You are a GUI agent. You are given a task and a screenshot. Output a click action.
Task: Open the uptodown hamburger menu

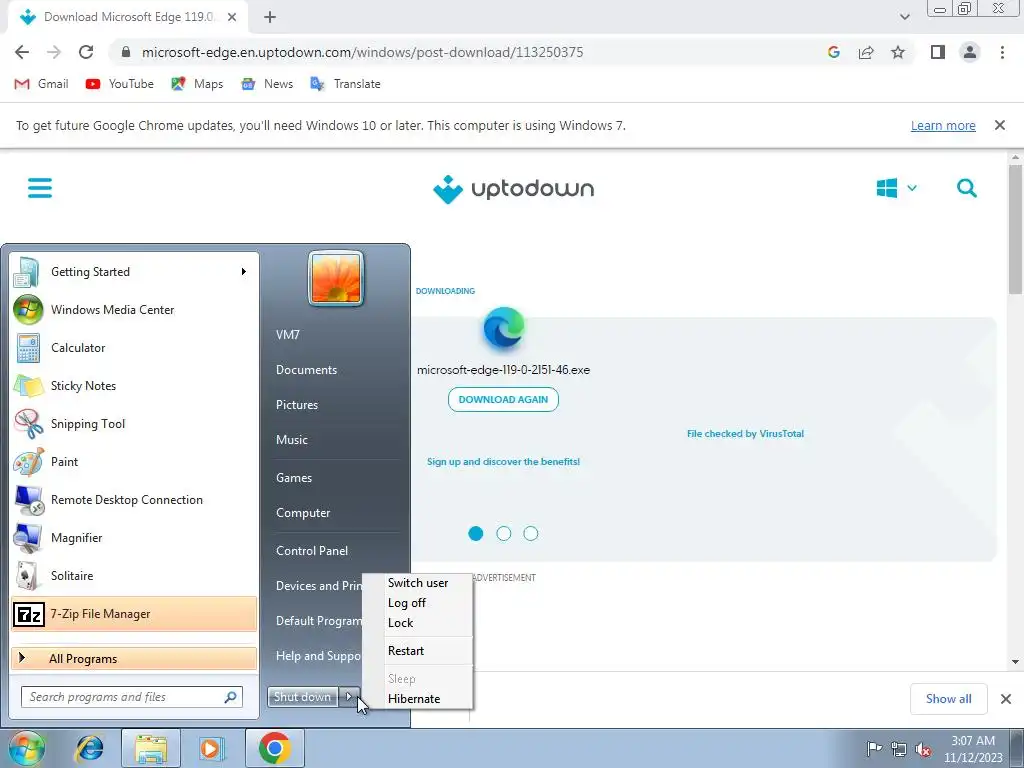coord(40,188)
